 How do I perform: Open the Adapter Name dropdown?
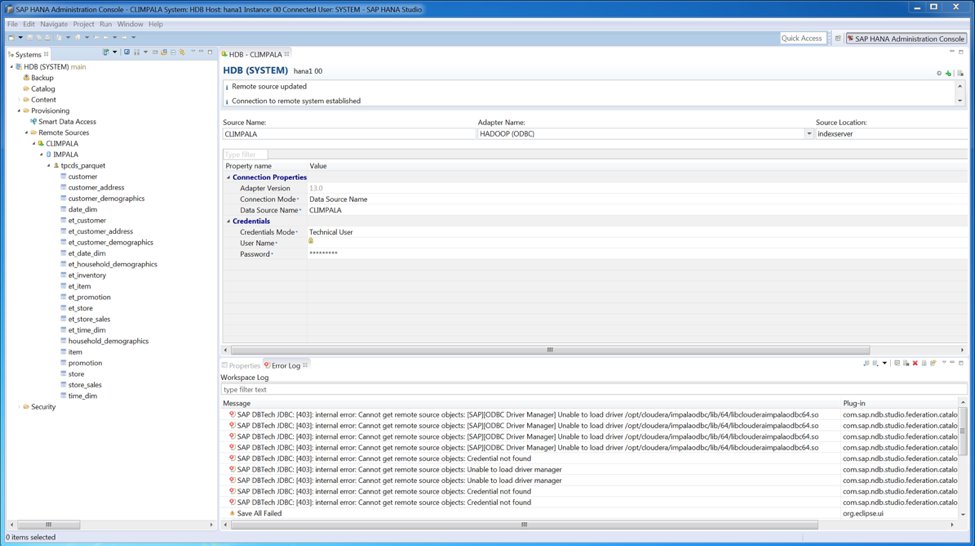(808, 134)
